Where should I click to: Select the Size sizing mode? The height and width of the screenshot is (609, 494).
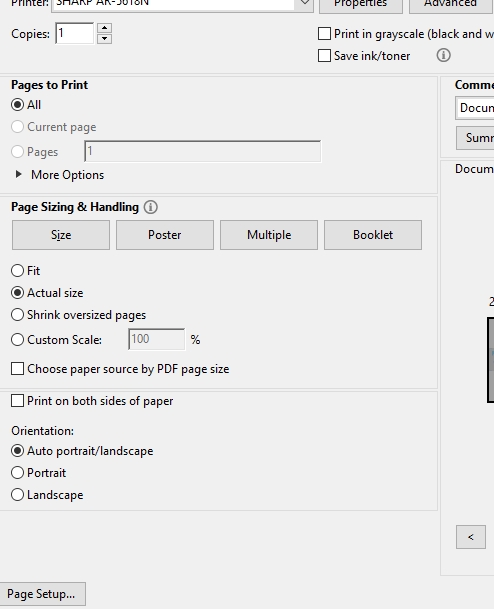(x=61, y=235)
